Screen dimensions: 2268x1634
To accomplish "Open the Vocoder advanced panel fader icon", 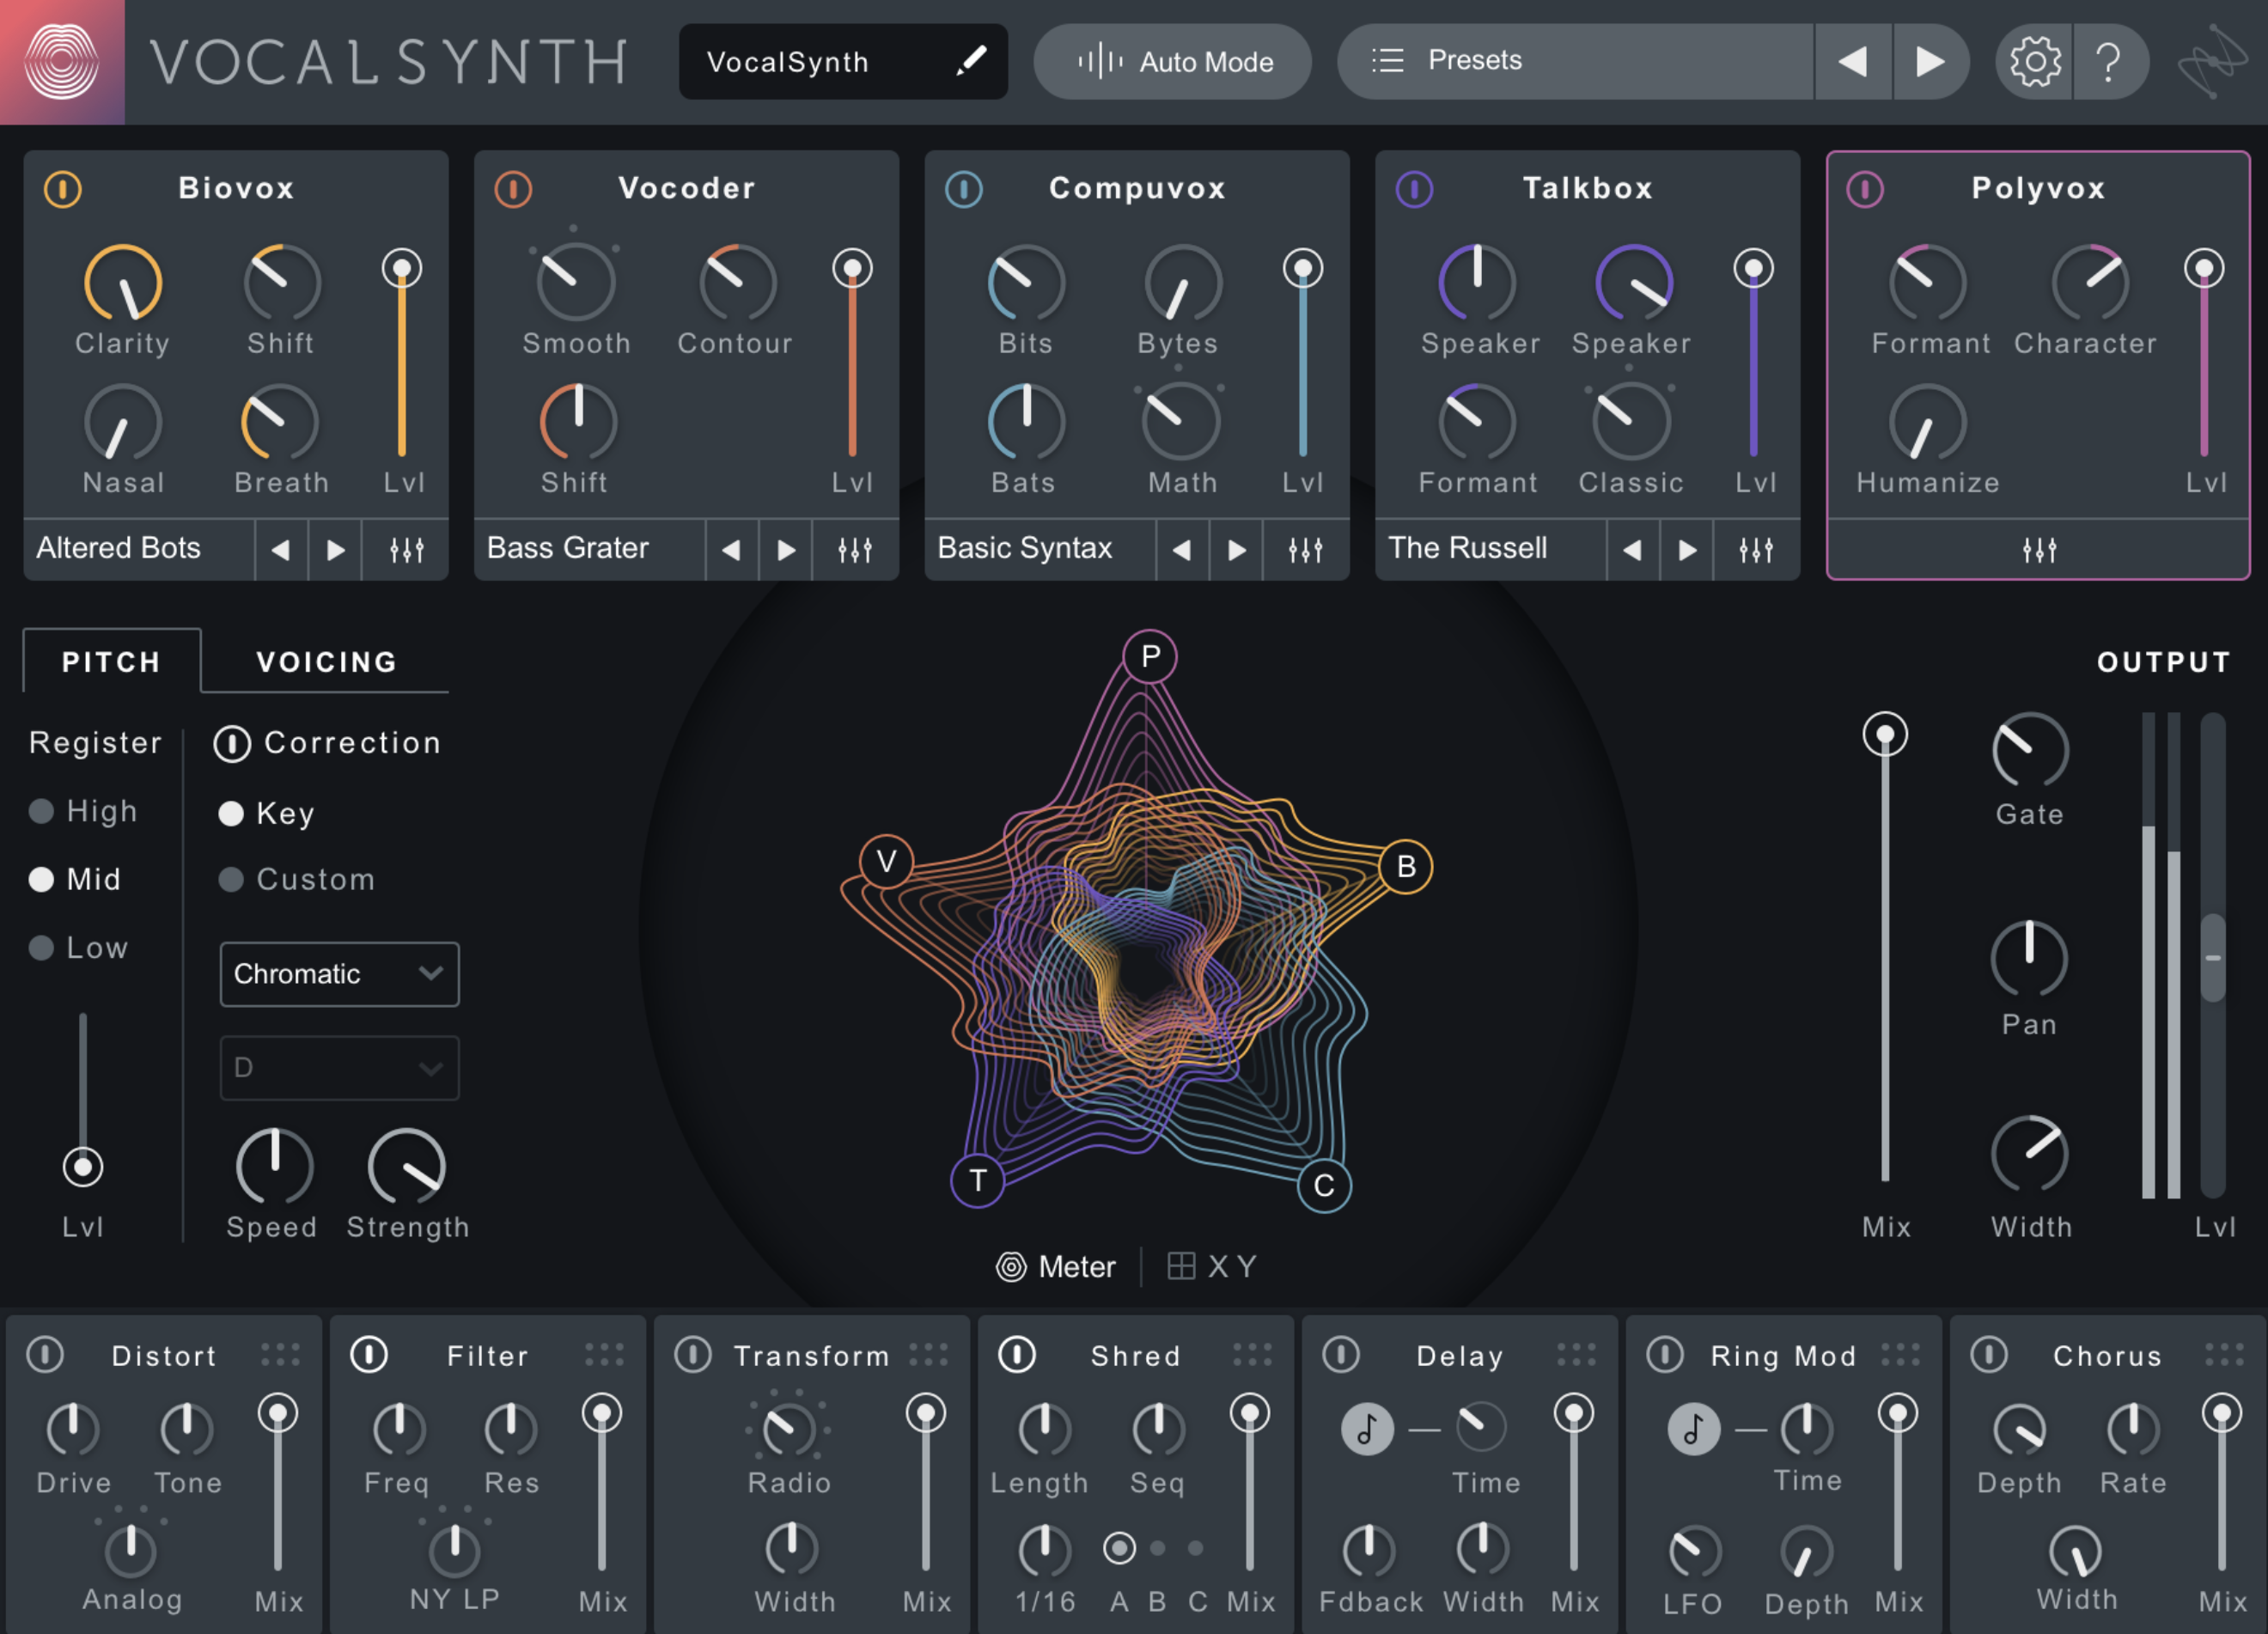I will 855,549.
